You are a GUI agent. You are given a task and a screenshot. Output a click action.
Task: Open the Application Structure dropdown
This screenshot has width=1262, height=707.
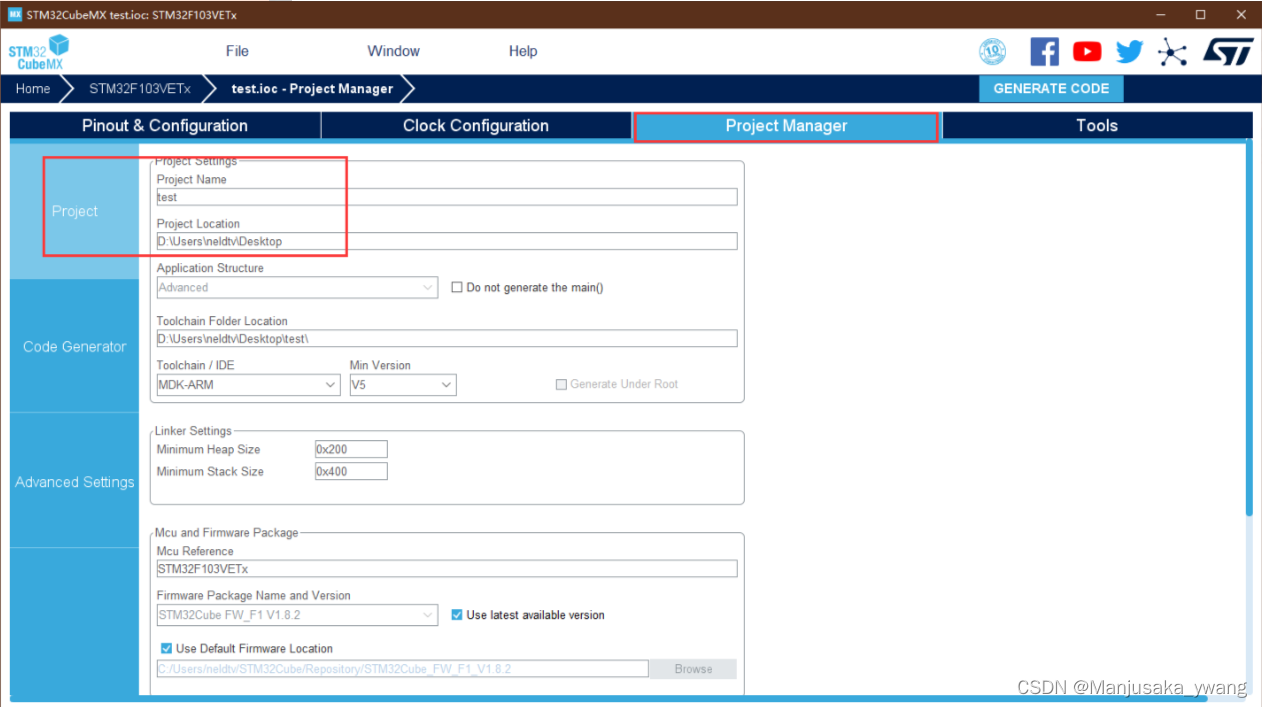click(x=297, y=287)
